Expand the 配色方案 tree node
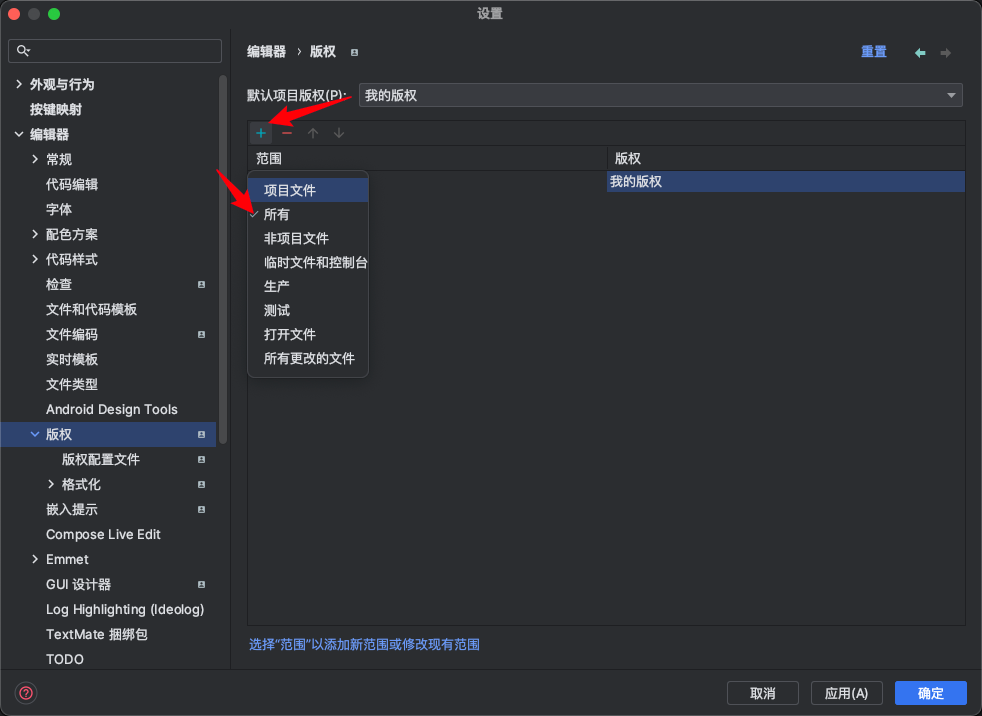Image resolution: width=982 pixels, height=716 pixels. click(35, 235)
